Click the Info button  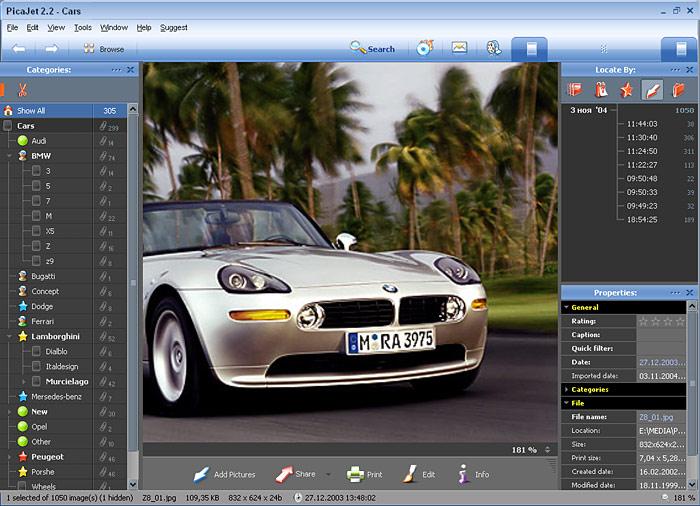pos(473,474)
